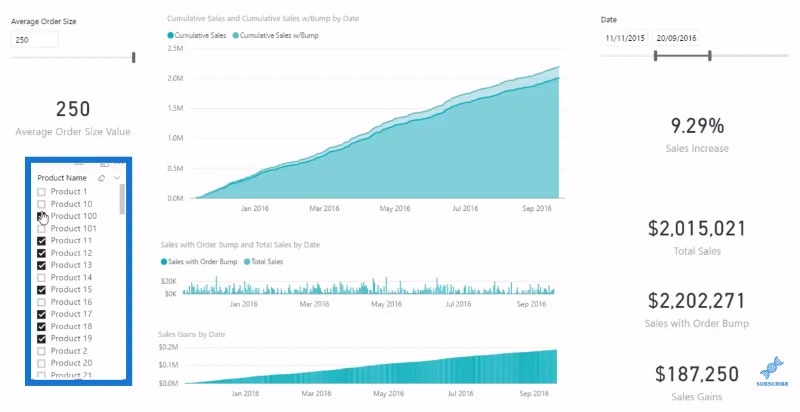Open the end date 20/09/2016 field
The image size is (800, 412).
[x=676, y=38]
